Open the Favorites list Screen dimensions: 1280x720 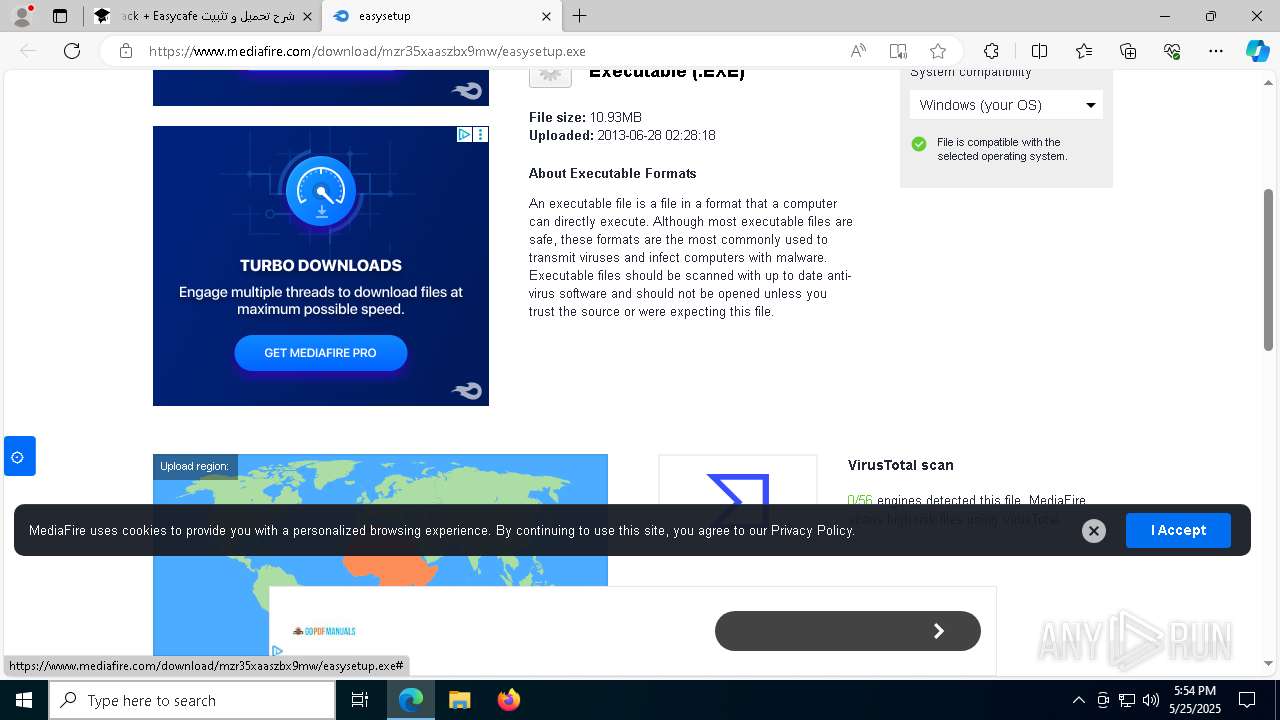pyautogui.click(x=1084, y=51)
